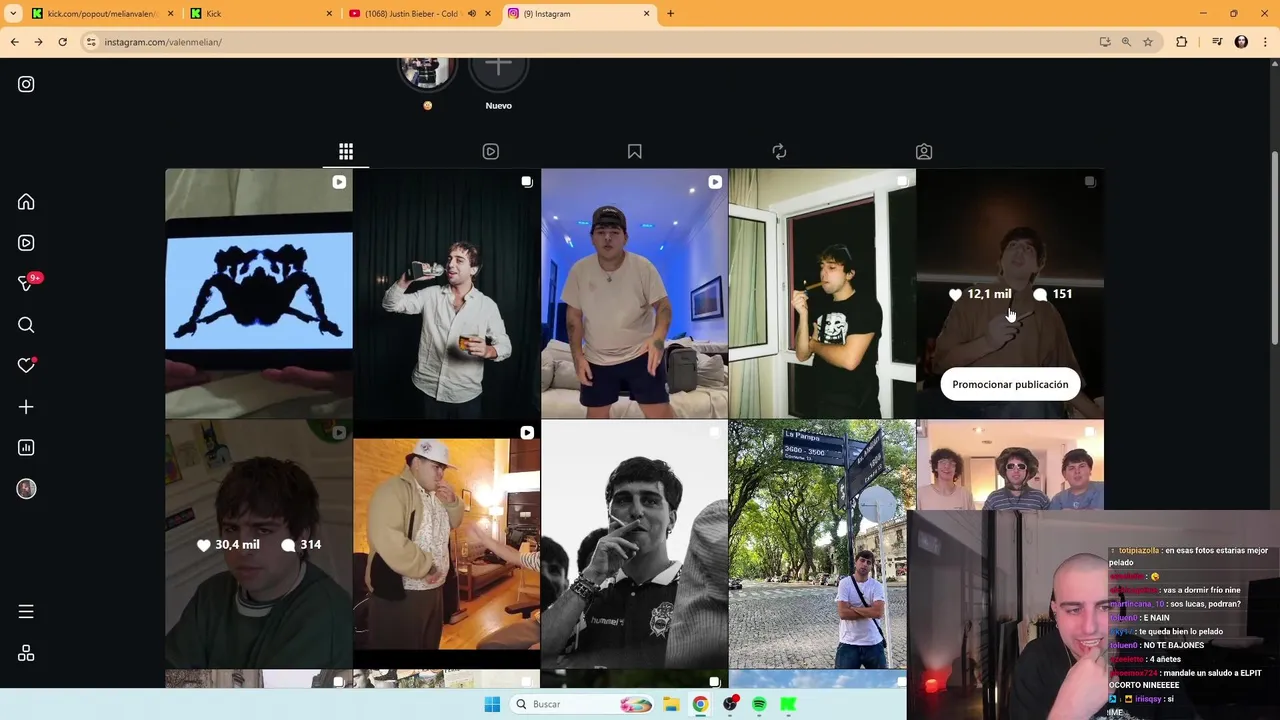This screenshot has width=1280, height=720.
Task: Open the zoom magnifier in address bar
Action: 1126,42
